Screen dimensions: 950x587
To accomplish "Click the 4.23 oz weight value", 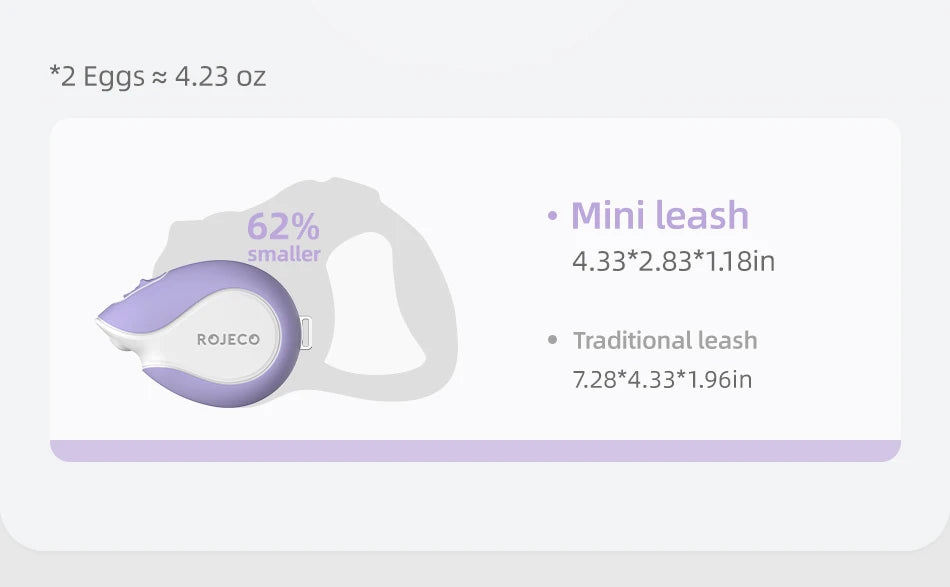I will point(220,76).
